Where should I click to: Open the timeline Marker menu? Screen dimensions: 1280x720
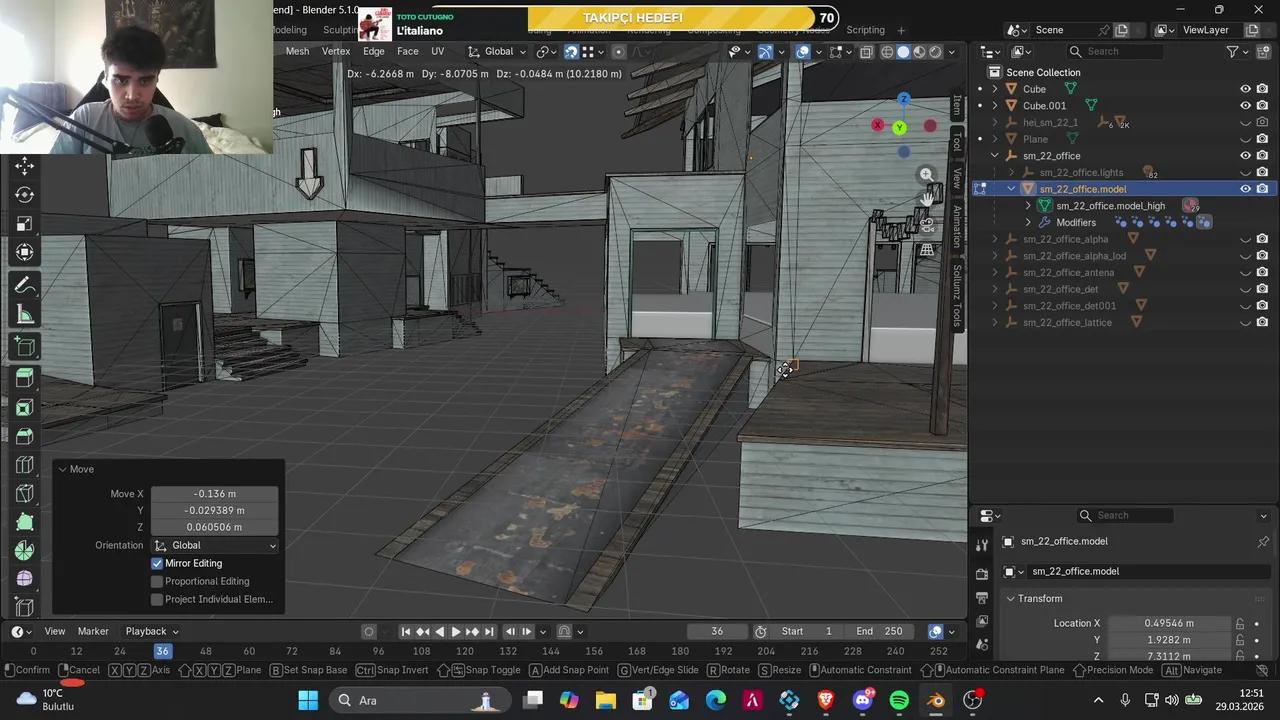[x=93, y=631]
